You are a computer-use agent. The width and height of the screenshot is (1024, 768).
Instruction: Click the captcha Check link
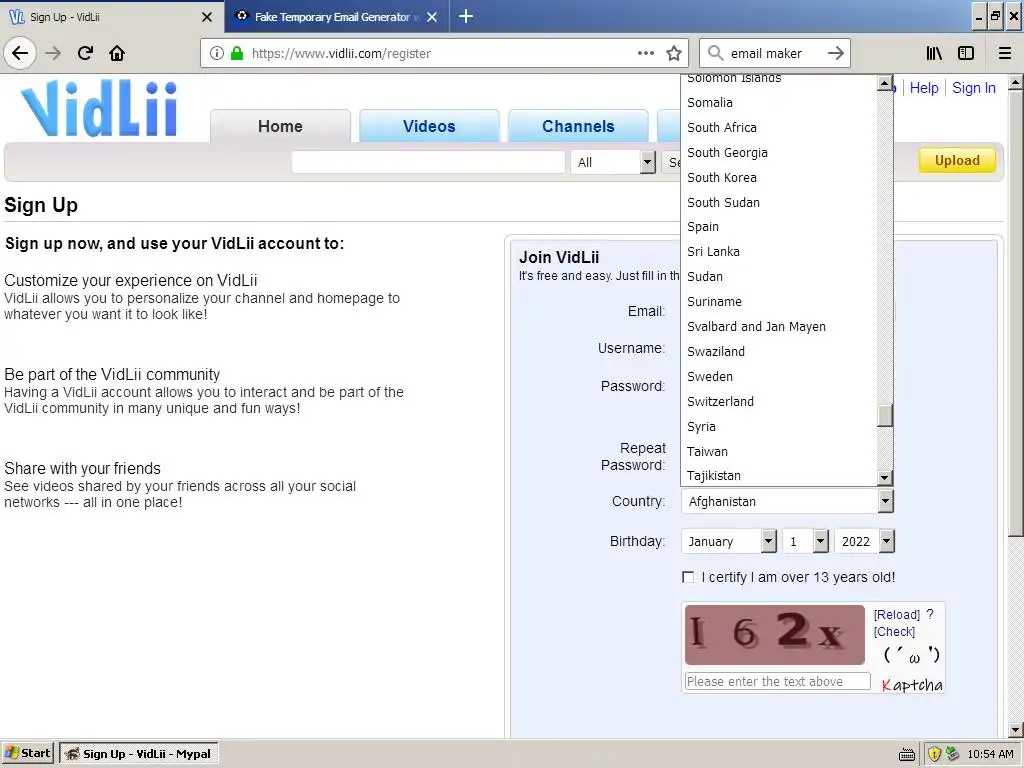(x=894, y=632)
